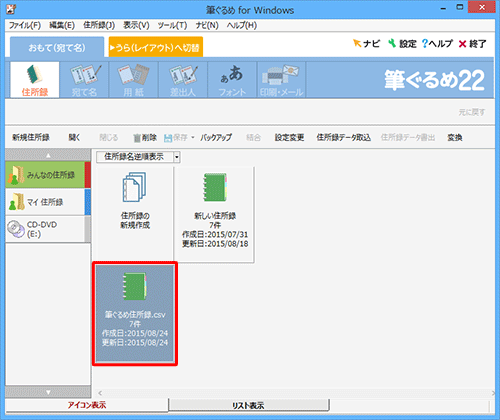500x420 pixels.
Task: Switch to アイコン表示 view tab
Action: tap(87, 405)
